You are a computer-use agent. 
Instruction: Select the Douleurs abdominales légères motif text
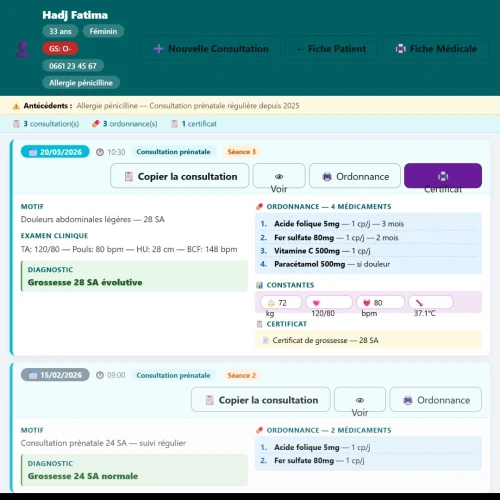[93, 220]
